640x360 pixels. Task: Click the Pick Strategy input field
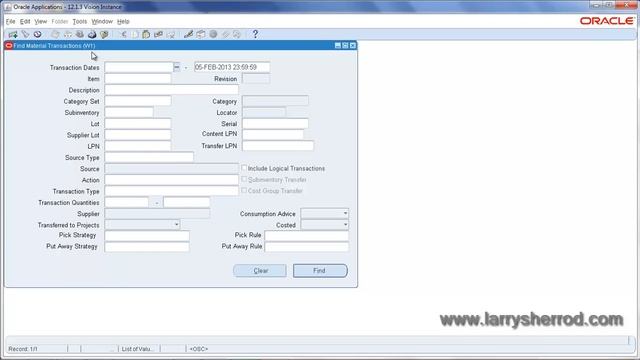tap(147, 236)
